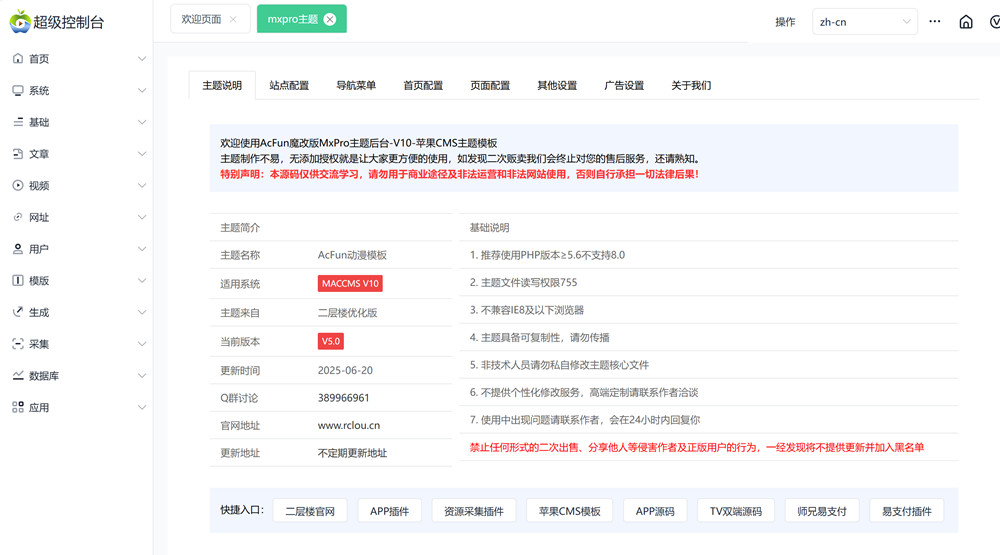Click the 用户 person icon in sidebar
This screenshot has height=555, width=1000.
click(x=18, y=249)
